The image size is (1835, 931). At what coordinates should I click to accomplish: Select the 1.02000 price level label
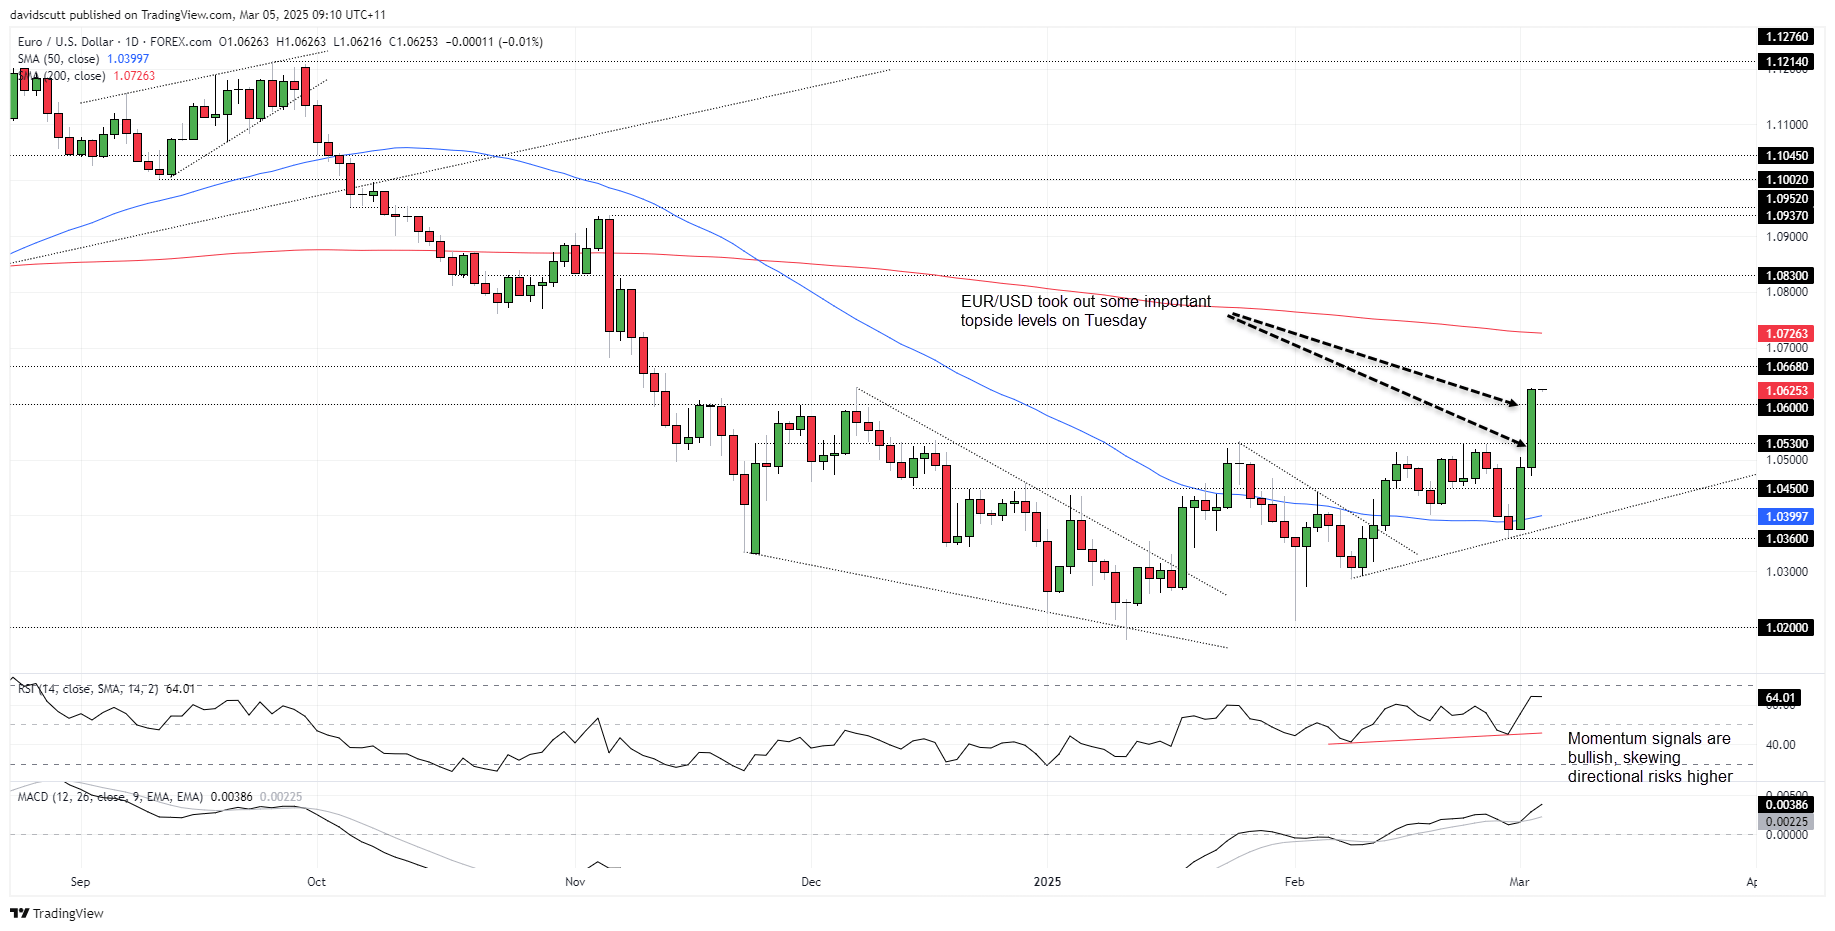tap(1786, 628)
